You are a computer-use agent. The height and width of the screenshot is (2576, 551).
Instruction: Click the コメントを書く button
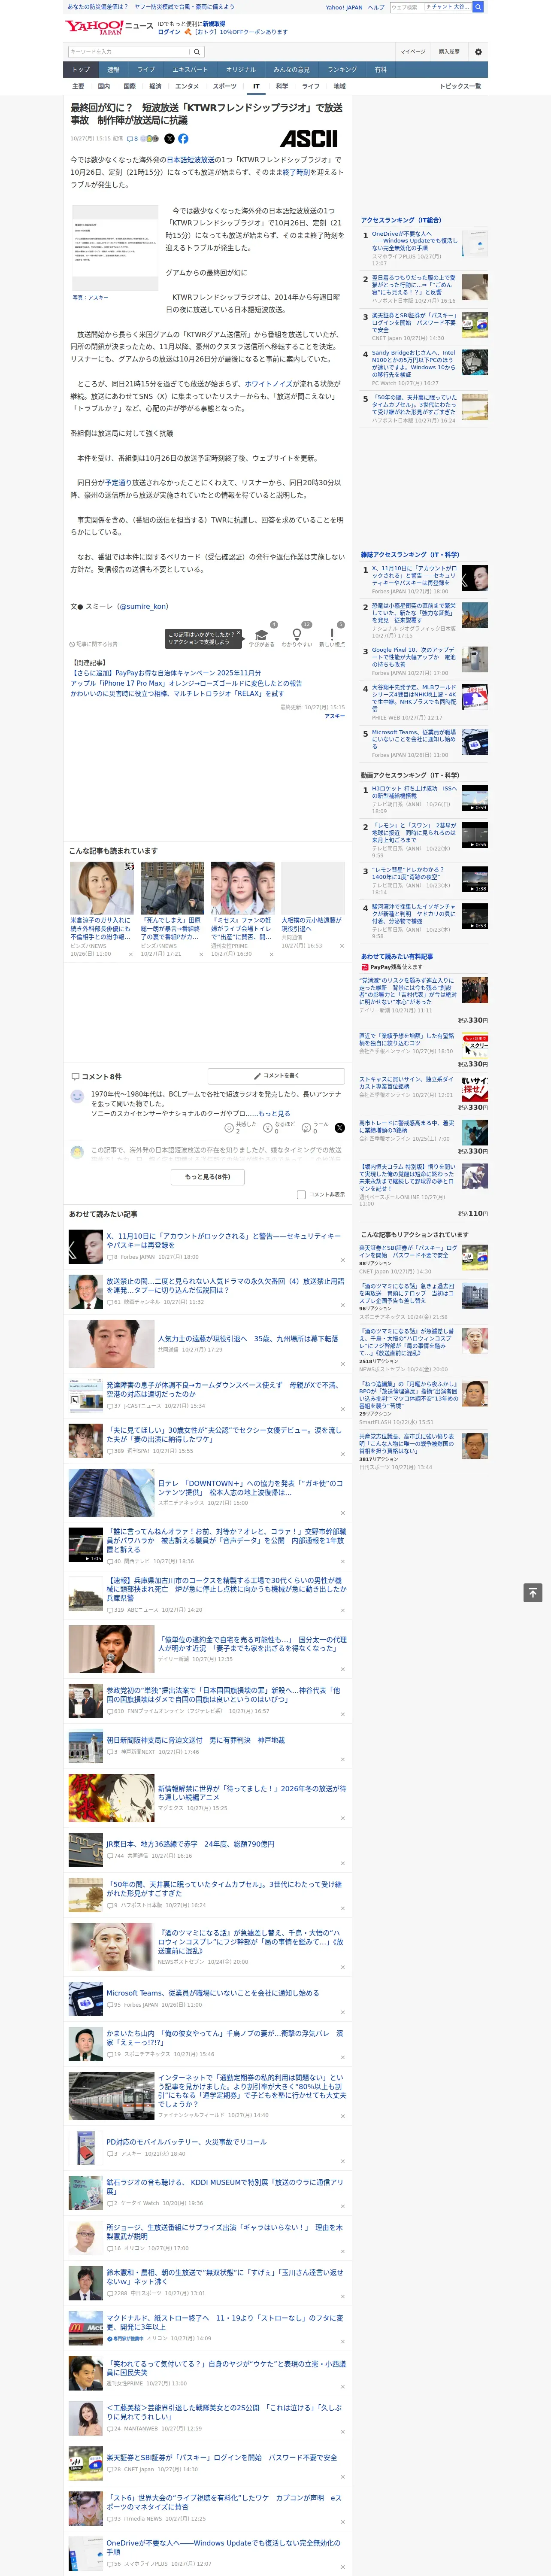(277, 1076)
